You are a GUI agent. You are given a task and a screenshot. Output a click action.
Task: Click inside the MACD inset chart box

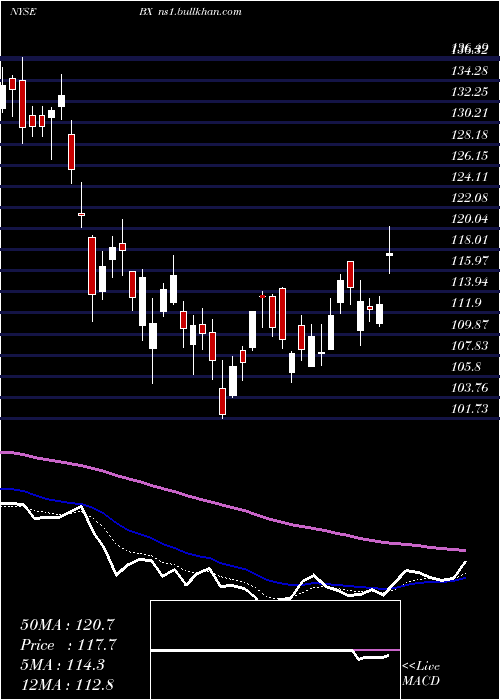pos(275,650)
